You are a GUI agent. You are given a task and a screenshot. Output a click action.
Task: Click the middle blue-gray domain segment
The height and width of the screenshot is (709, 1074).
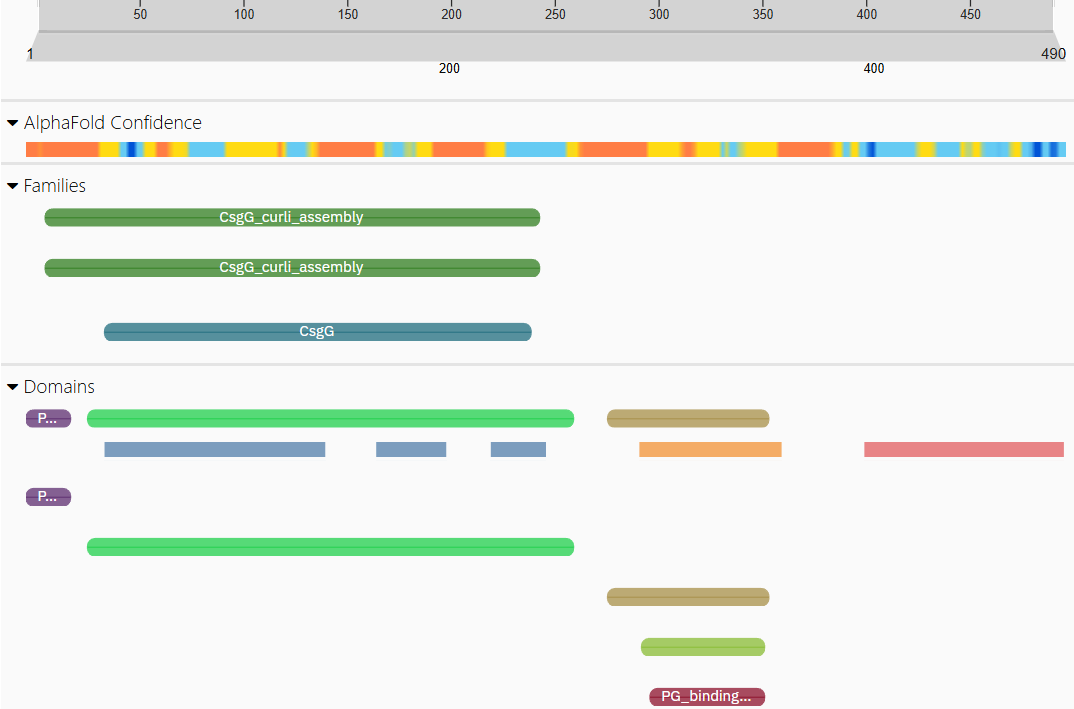click(411, 449)
